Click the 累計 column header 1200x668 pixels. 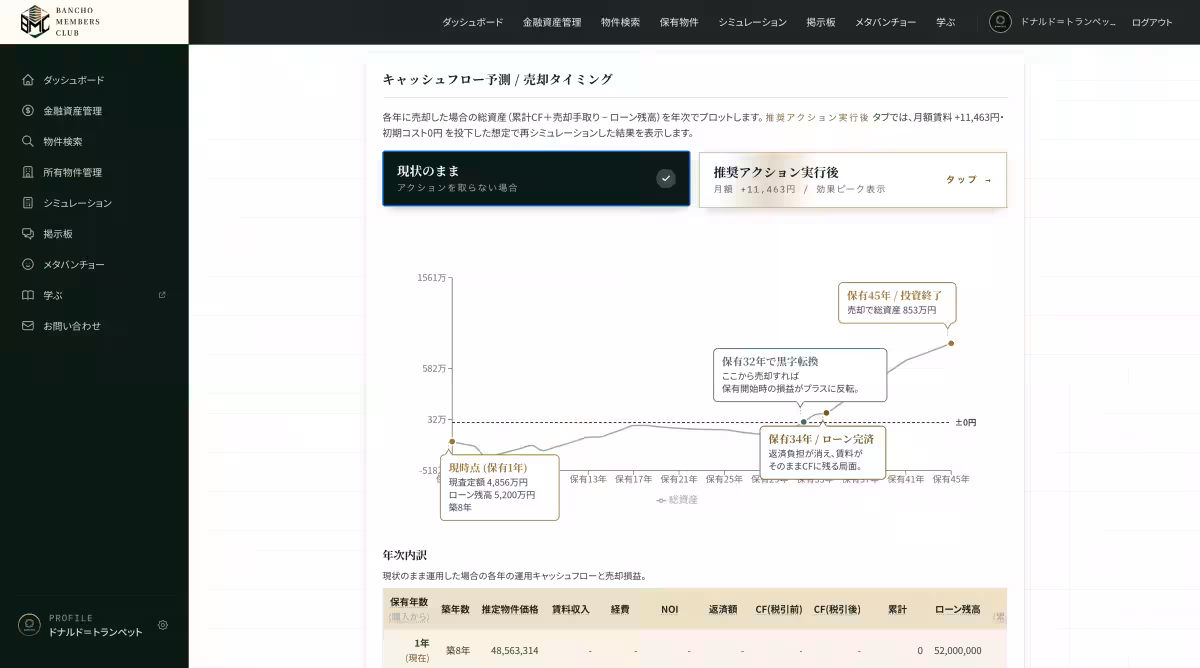point(897,609)
